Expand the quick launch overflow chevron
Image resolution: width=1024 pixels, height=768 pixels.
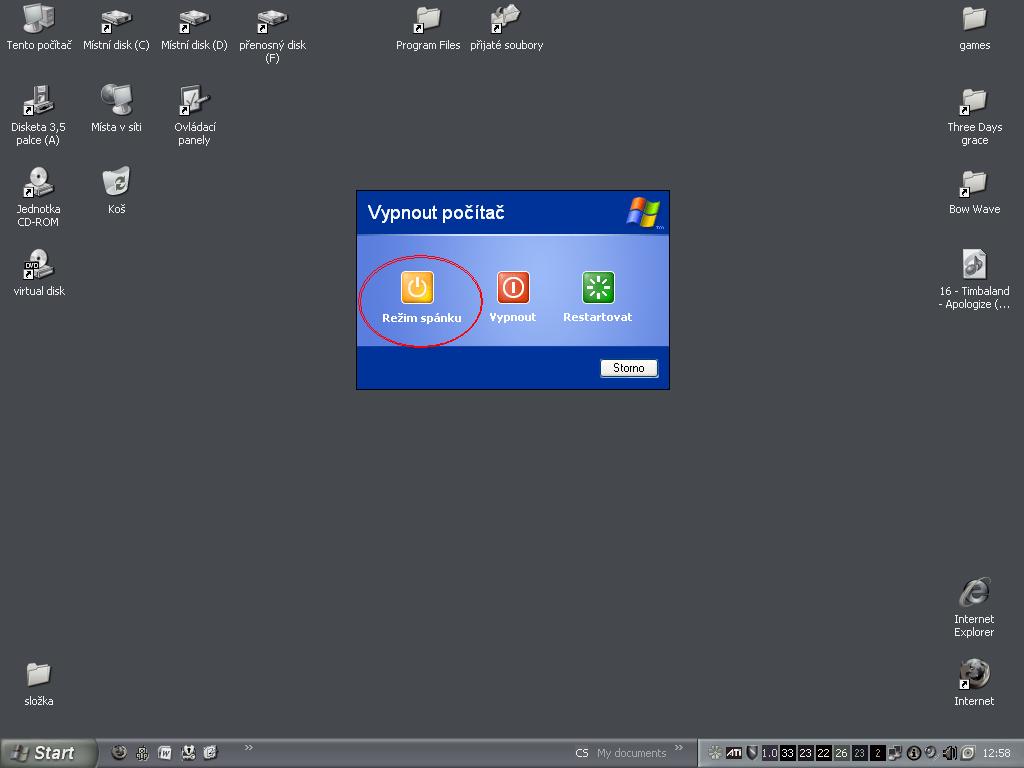248,748
